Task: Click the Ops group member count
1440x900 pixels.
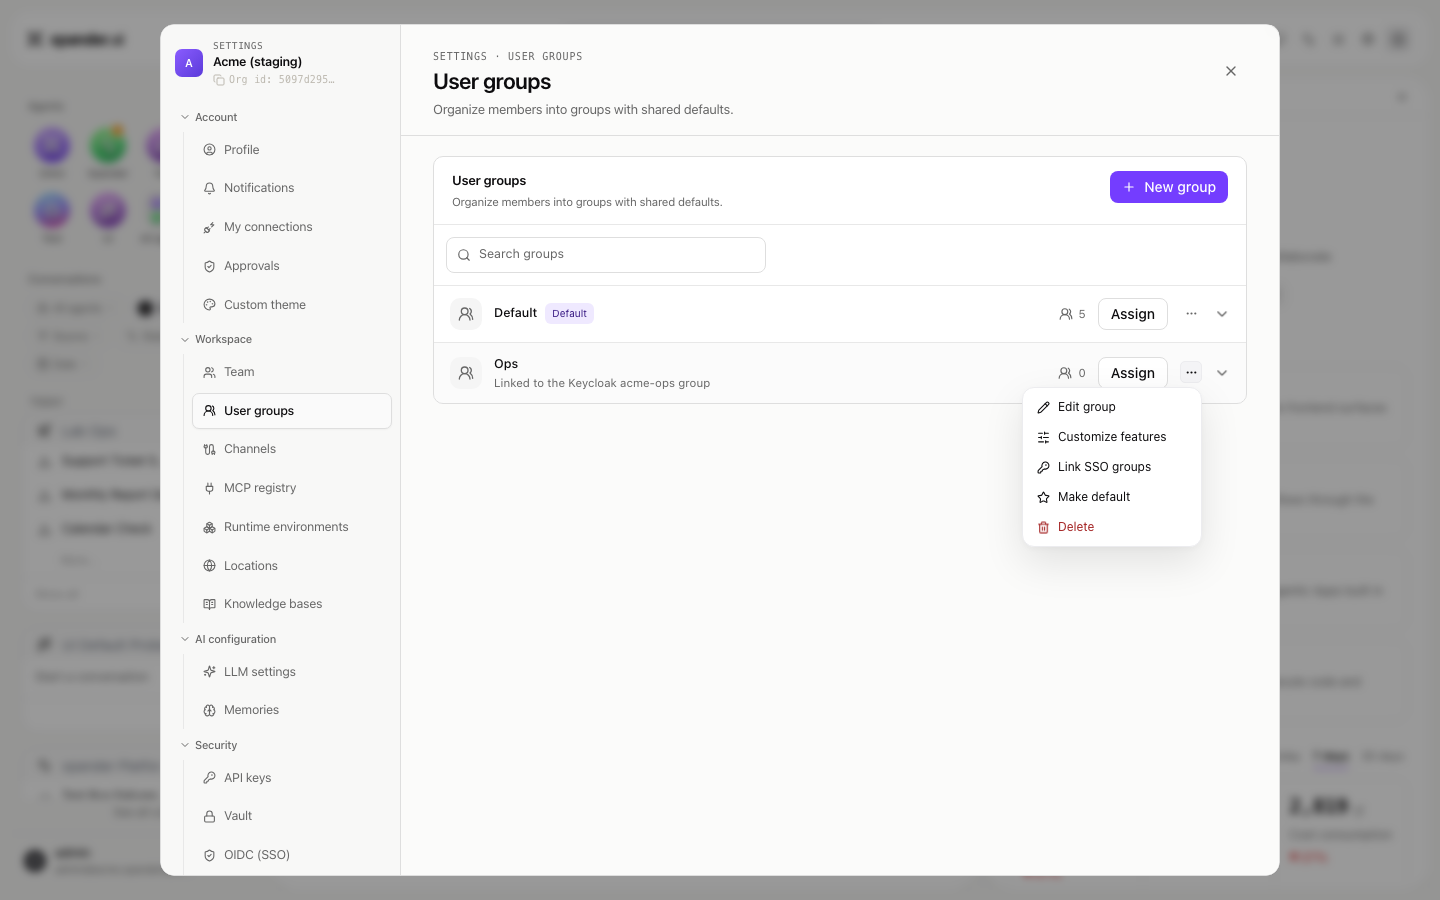Action: [1072, 373]
